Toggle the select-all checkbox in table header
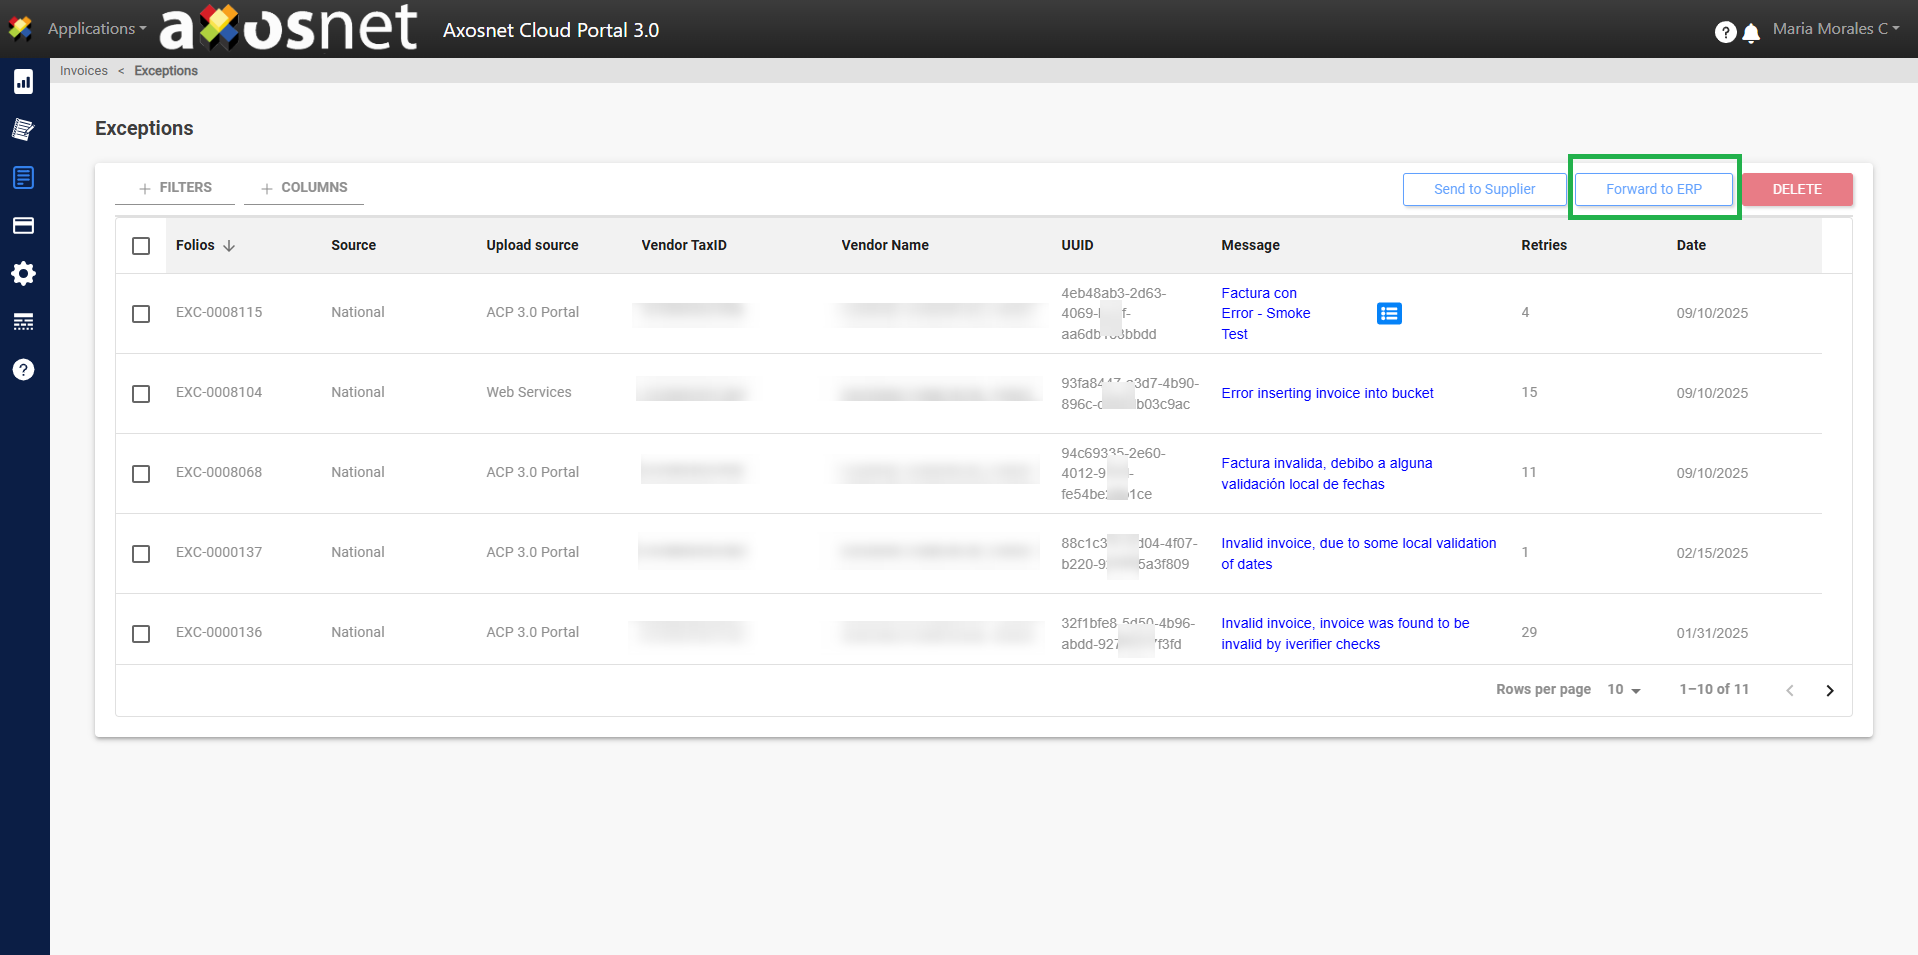Viewport: 1918px width, 955px height. coord(141,246)
